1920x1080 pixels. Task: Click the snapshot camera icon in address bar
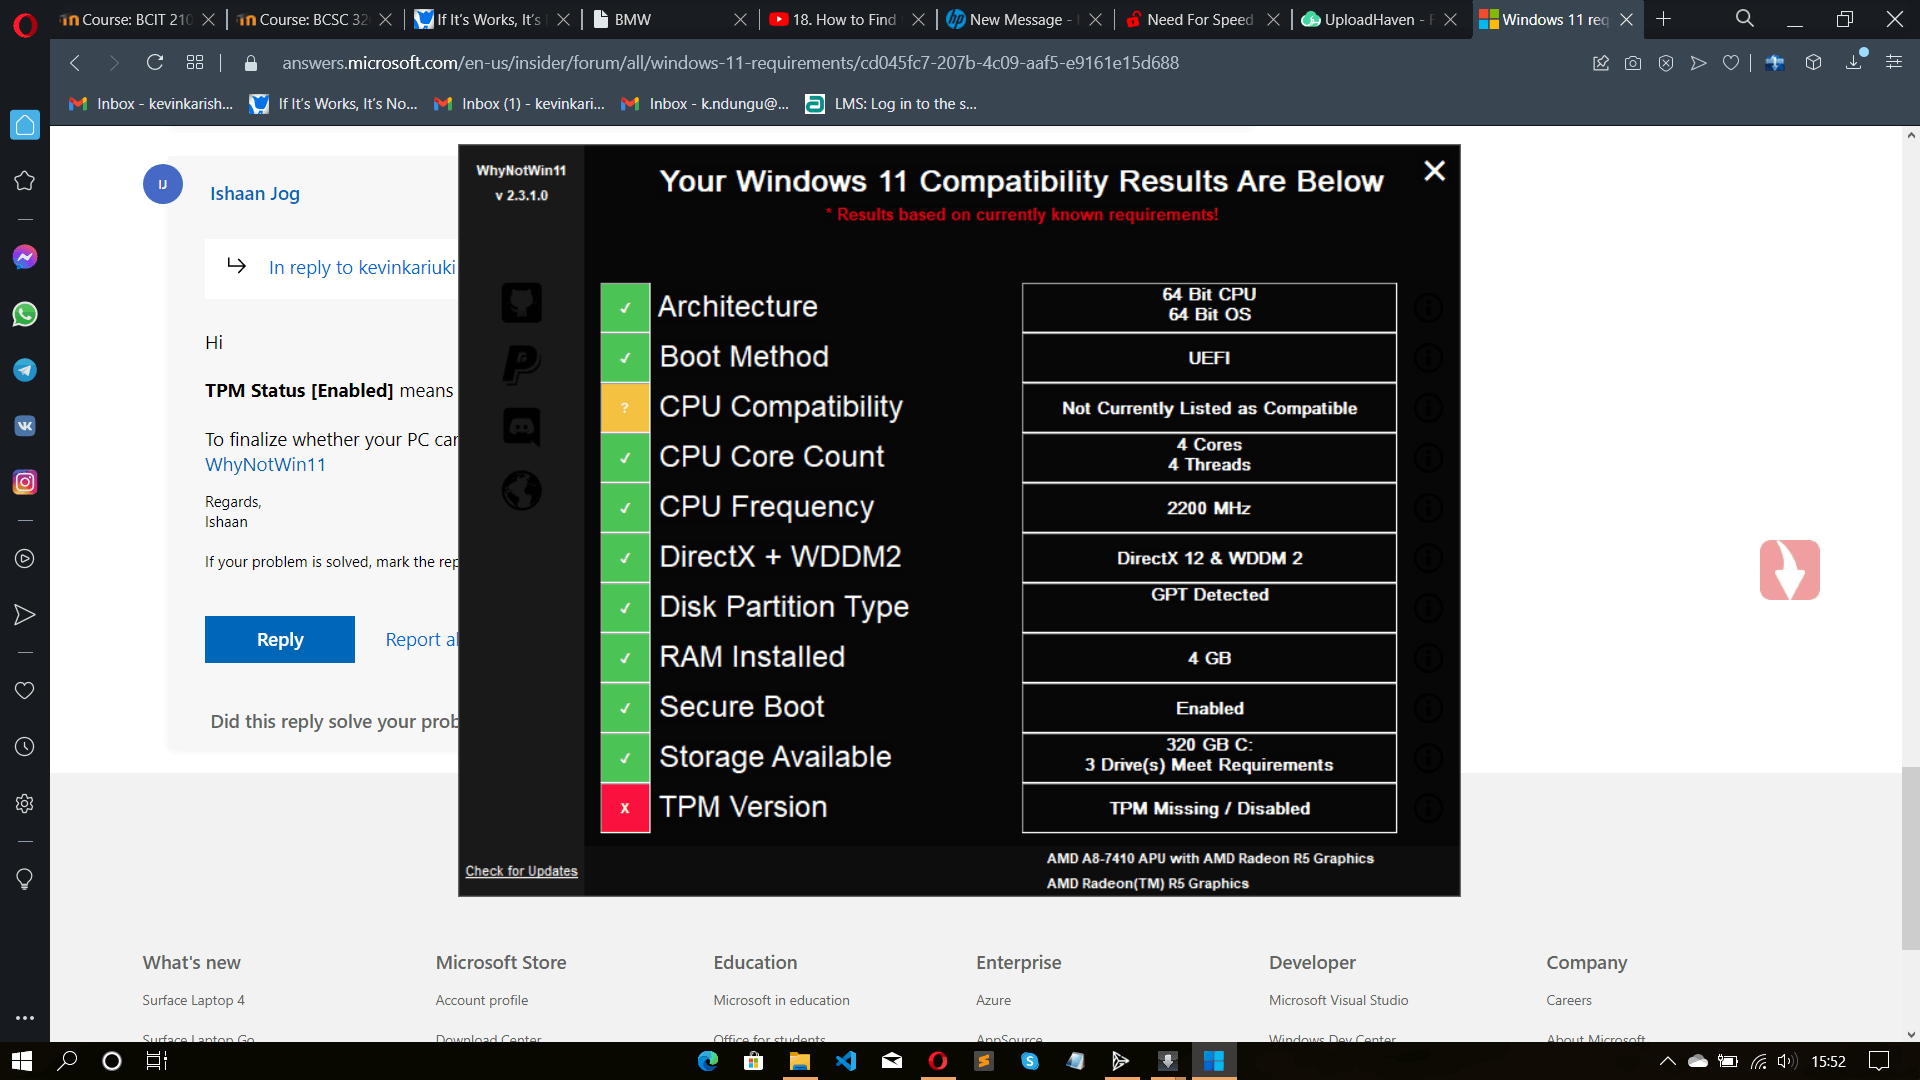[1633, 63]
